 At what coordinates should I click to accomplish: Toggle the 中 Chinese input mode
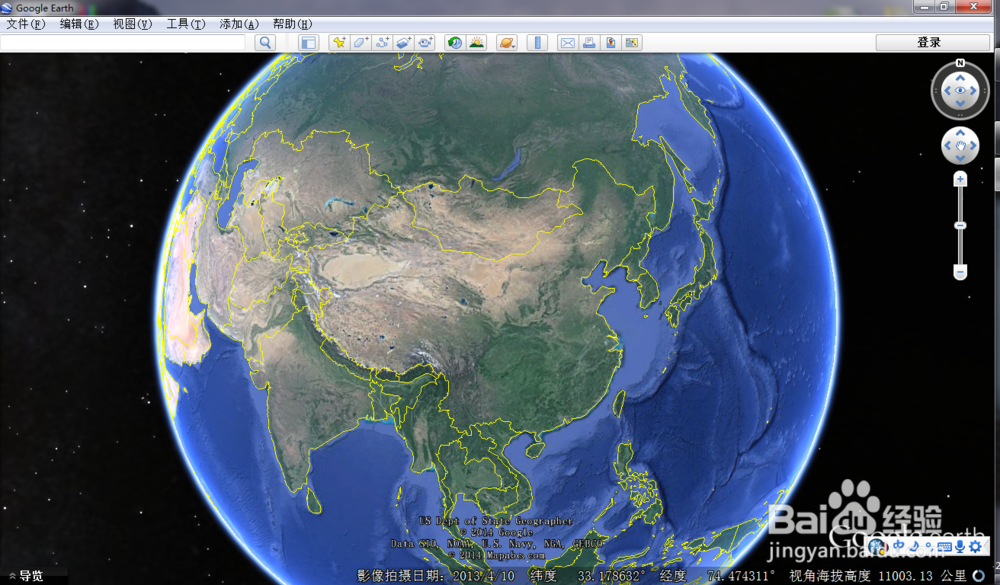(898, 546)
